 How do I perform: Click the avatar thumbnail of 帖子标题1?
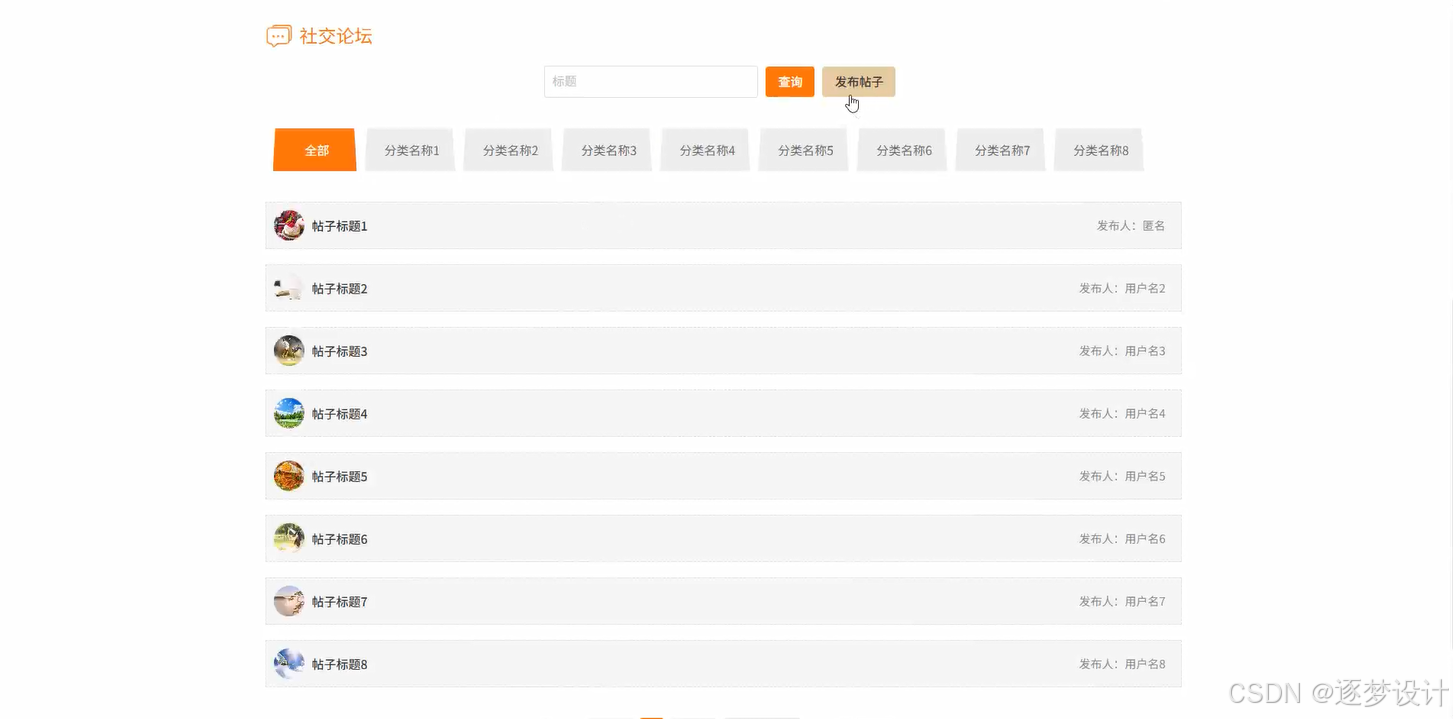click(x=289, y=225)
